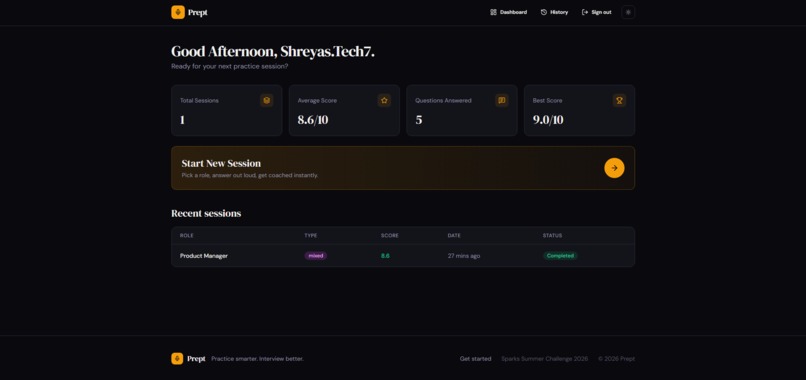Click the 8.6 score in table

385,256
